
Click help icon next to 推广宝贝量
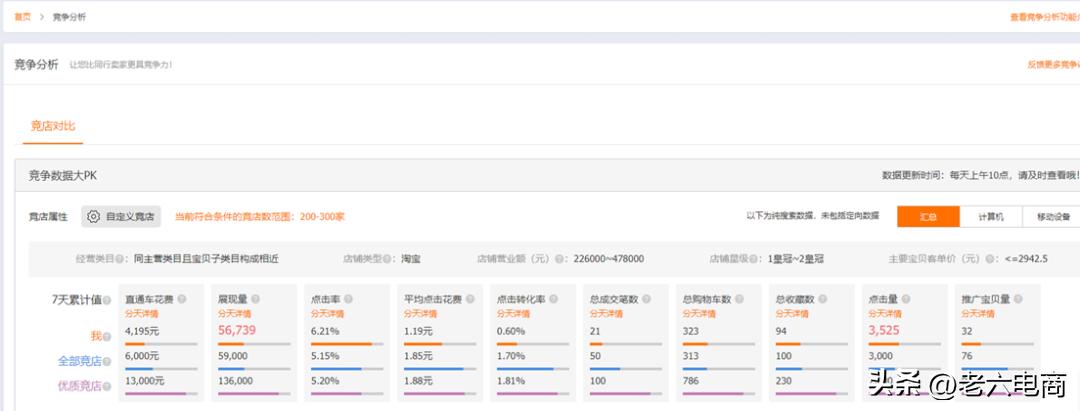(x=1018, y=299)
